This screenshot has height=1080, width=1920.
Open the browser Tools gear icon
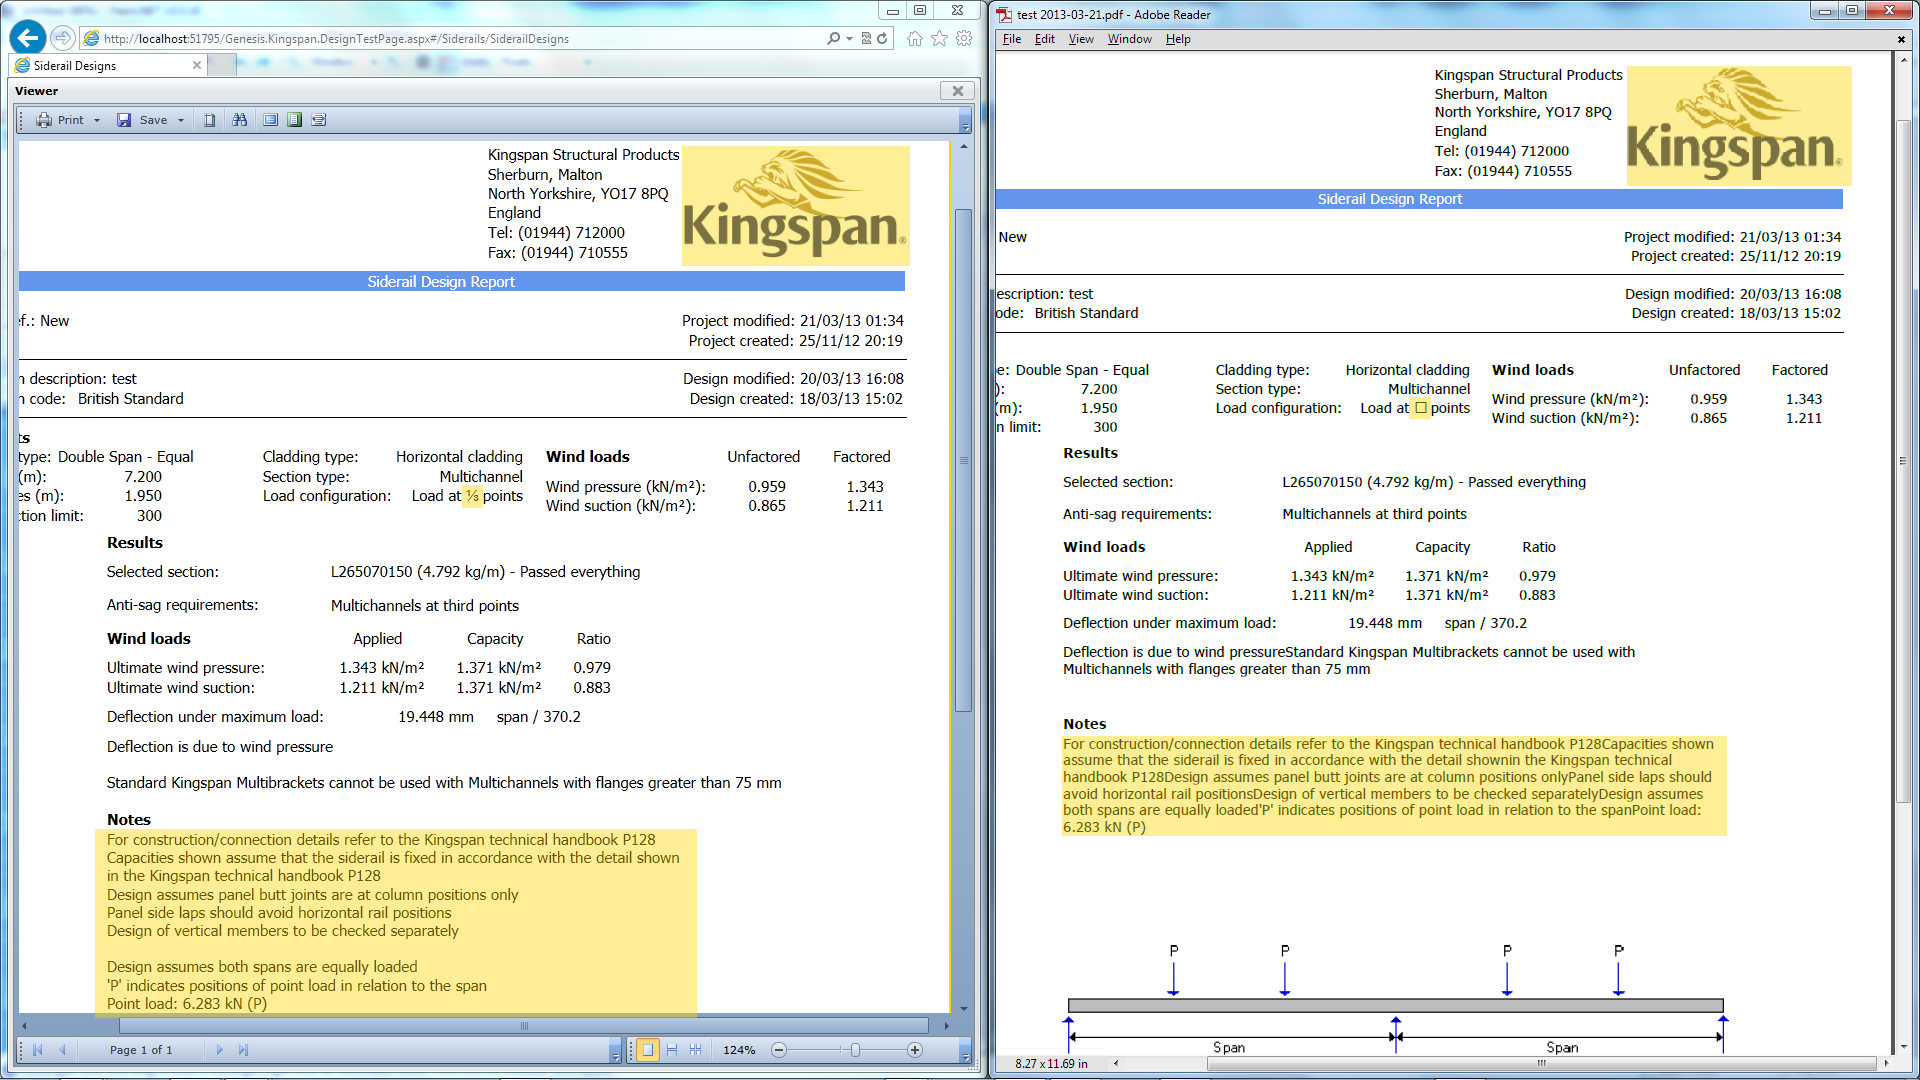click(964, 38)
